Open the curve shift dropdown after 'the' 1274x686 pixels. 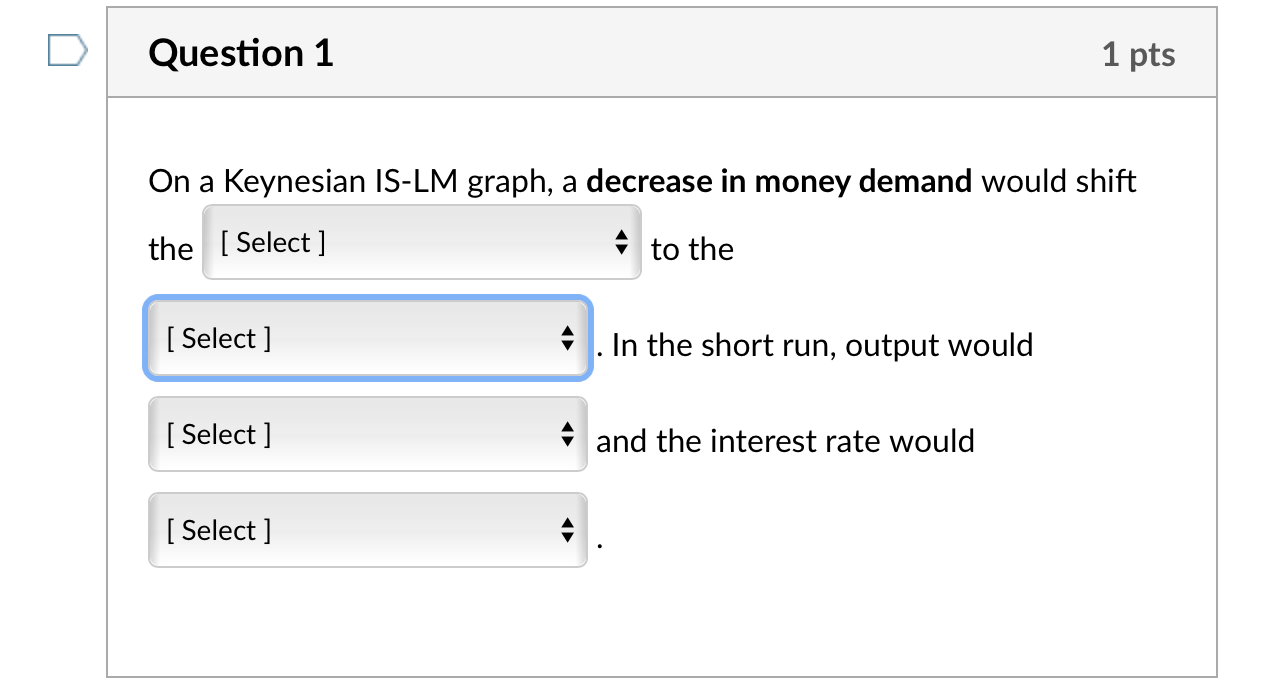420,242
